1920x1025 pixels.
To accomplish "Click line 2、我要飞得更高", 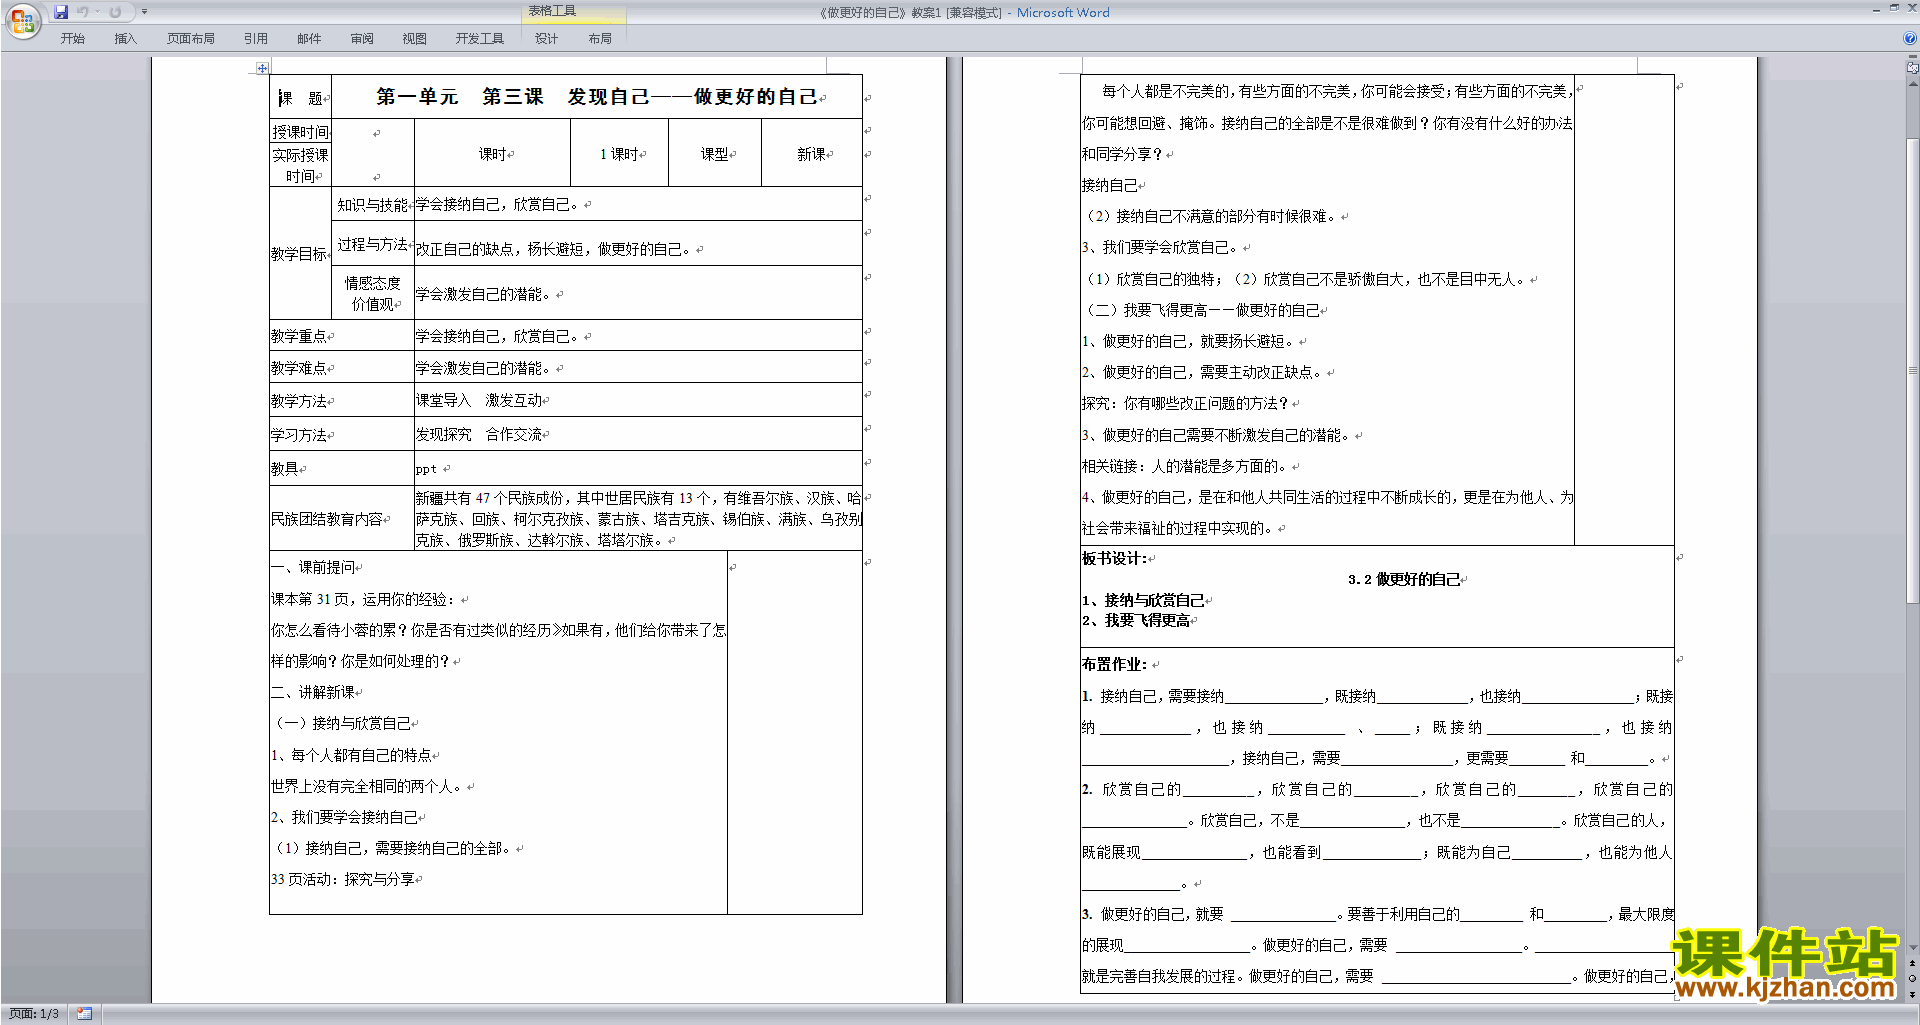I will pyautogui.click(x=1136, y=621).
